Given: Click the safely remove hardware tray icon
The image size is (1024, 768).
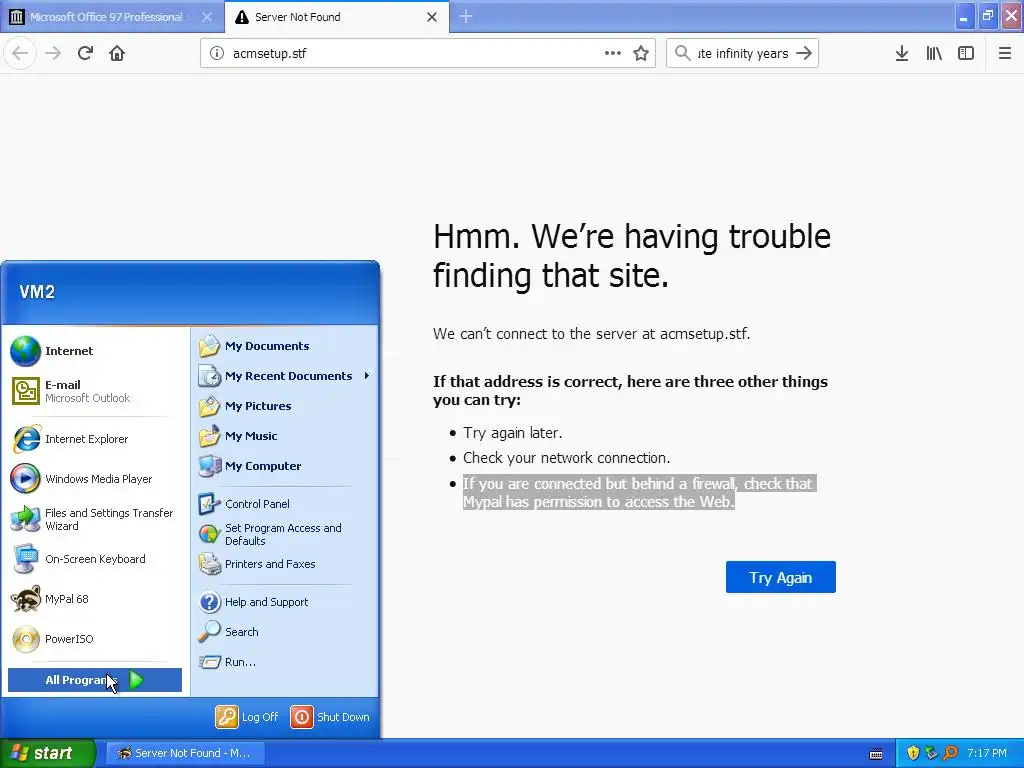Looking at the screenshot, I should click(931, 753).
